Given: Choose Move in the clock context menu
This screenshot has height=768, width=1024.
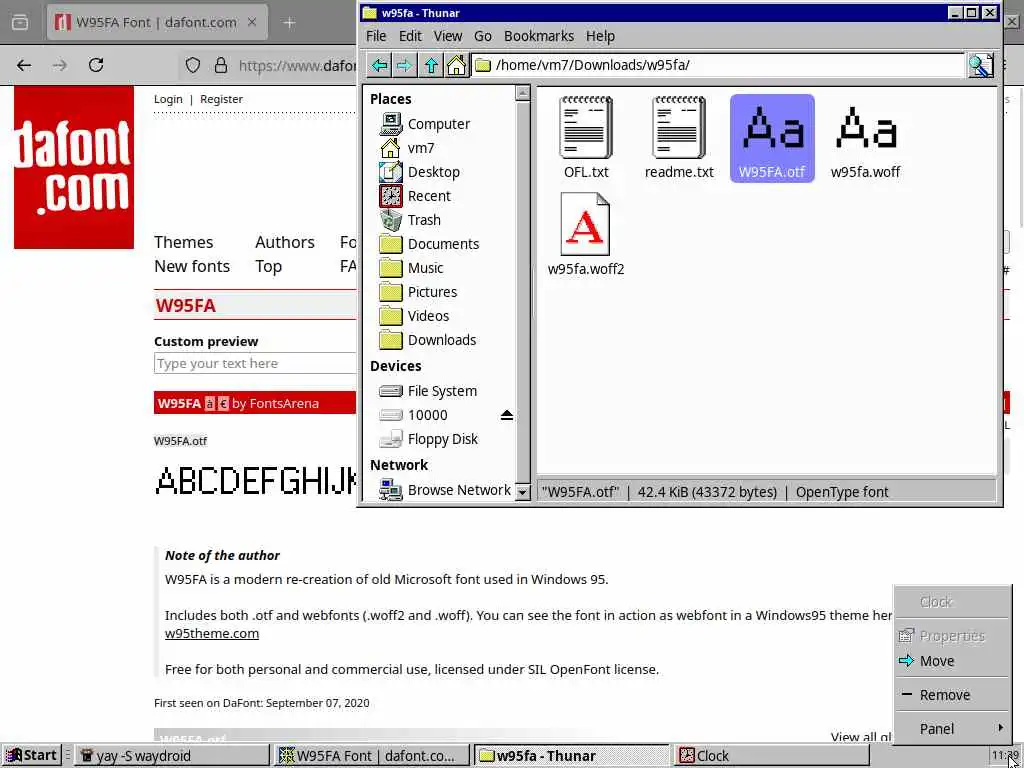Looking at the screenshot, I should tap(953, 661).
